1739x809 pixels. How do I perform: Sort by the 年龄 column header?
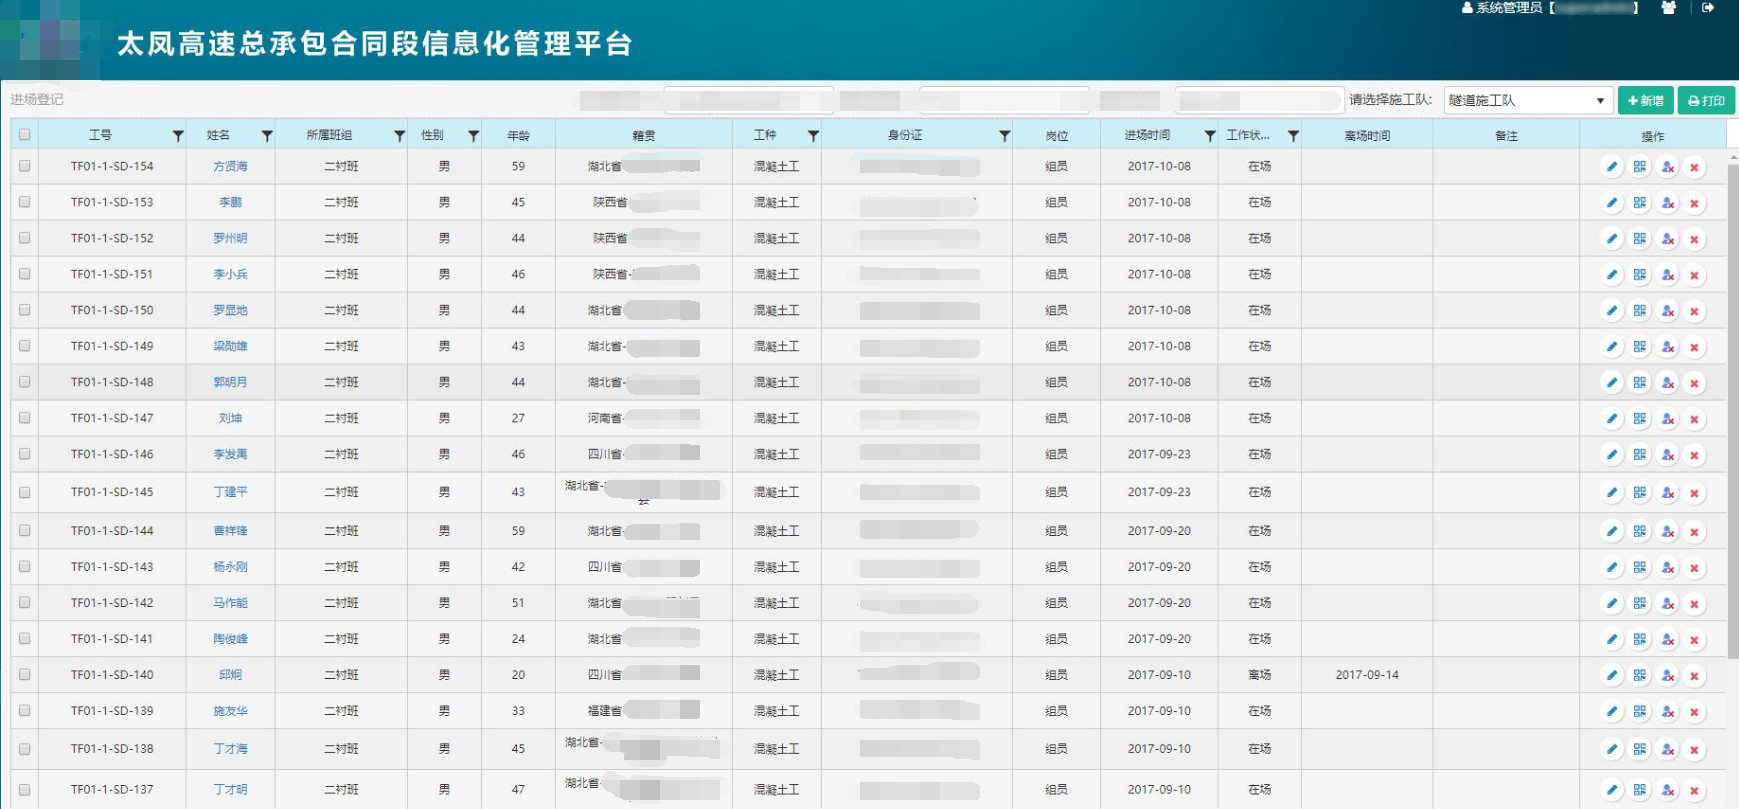(518, 136)
